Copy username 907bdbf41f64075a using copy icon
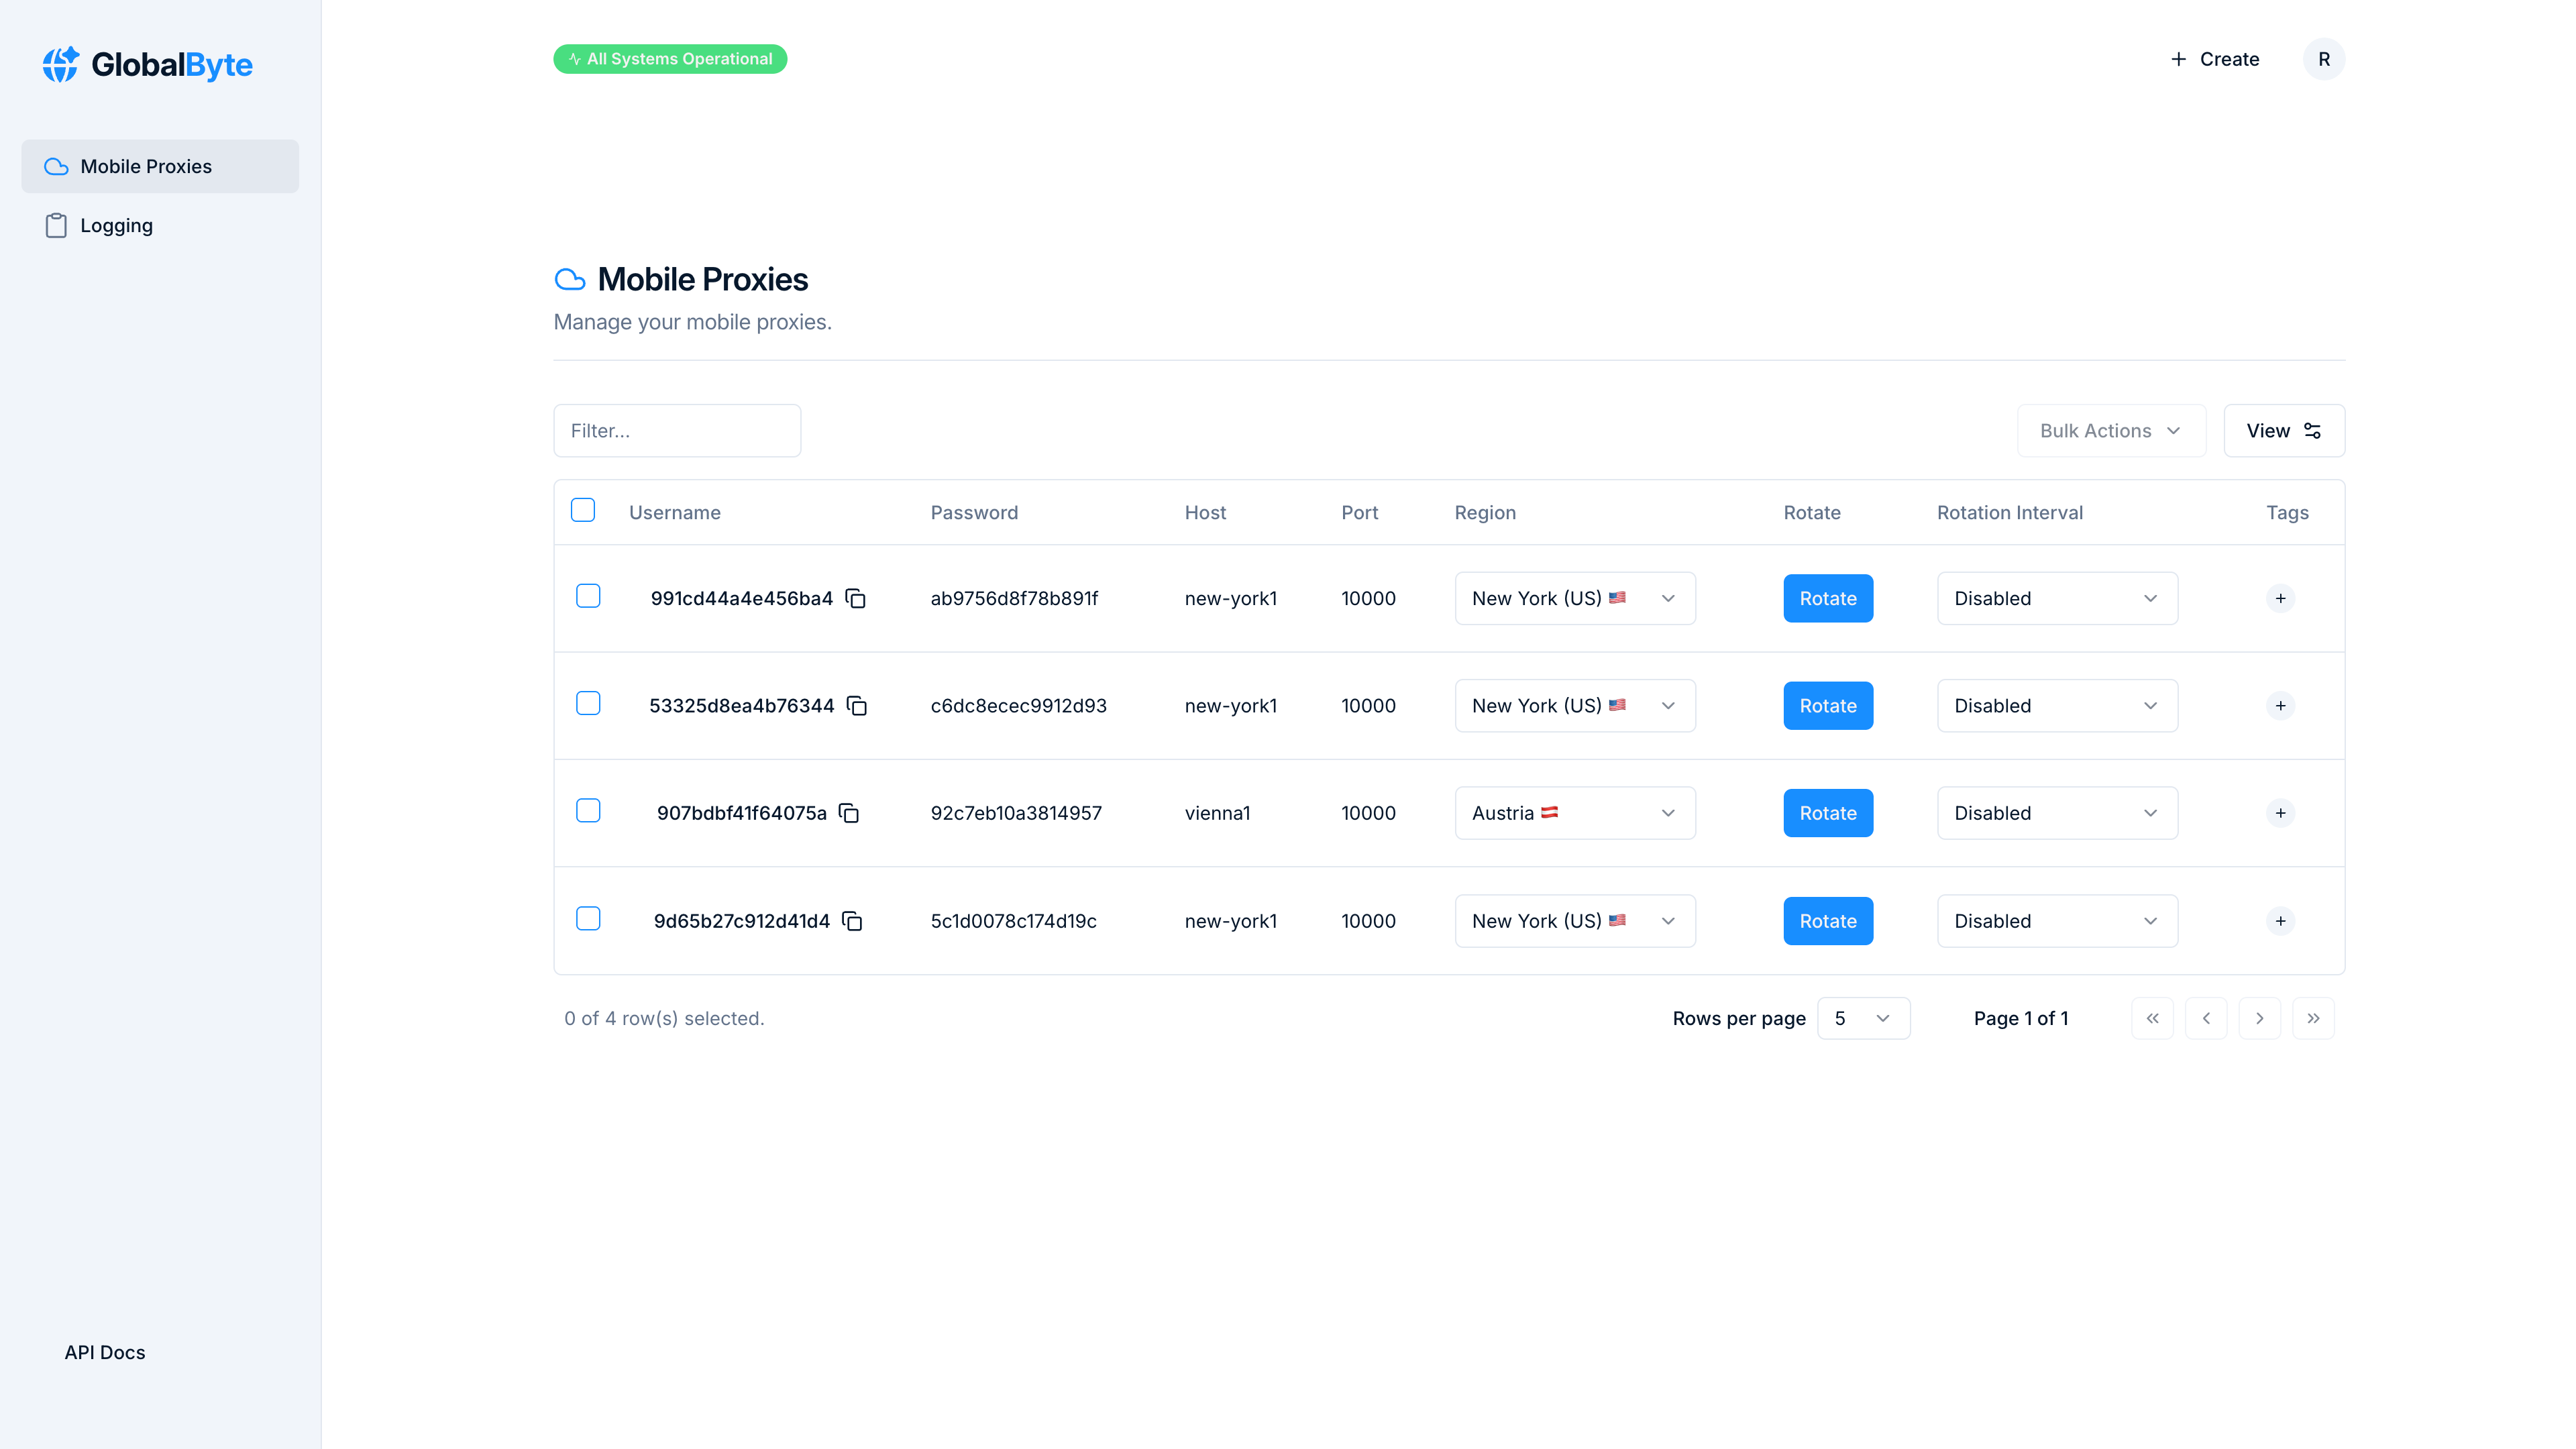The height and width of the screenshot is (1449, 2576). point(849,813)
